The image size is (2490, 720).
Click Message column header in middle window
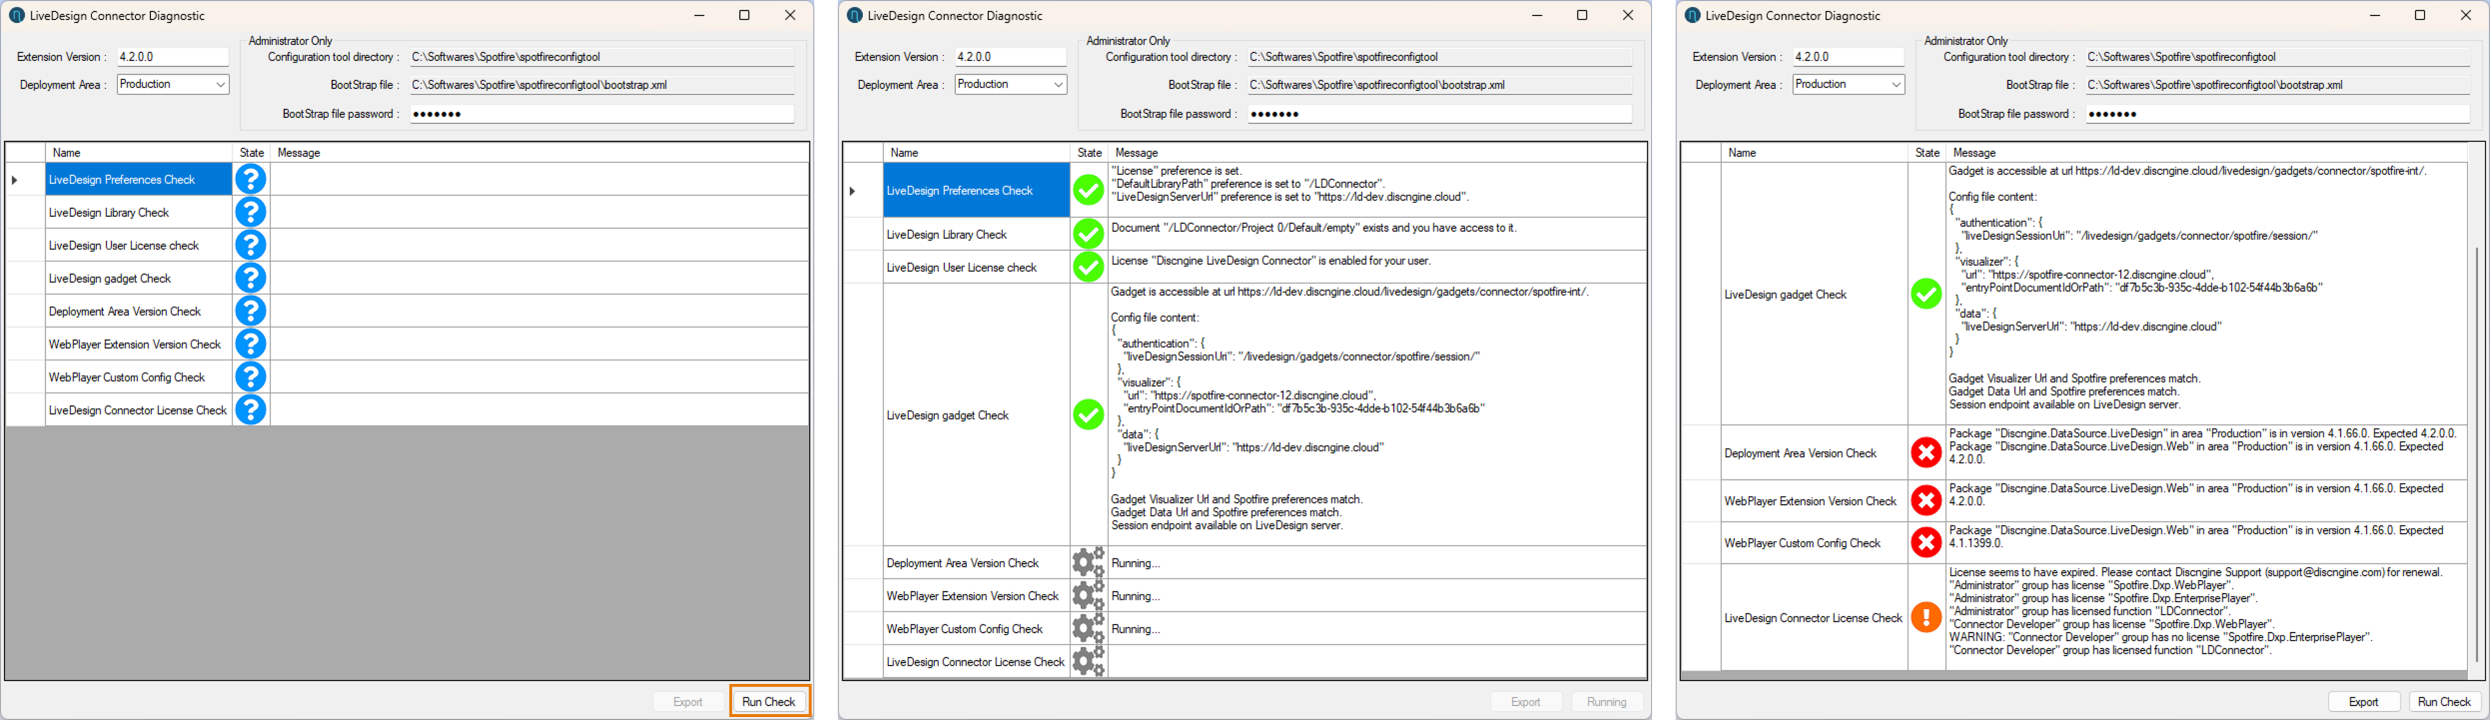pos(1378,153)
